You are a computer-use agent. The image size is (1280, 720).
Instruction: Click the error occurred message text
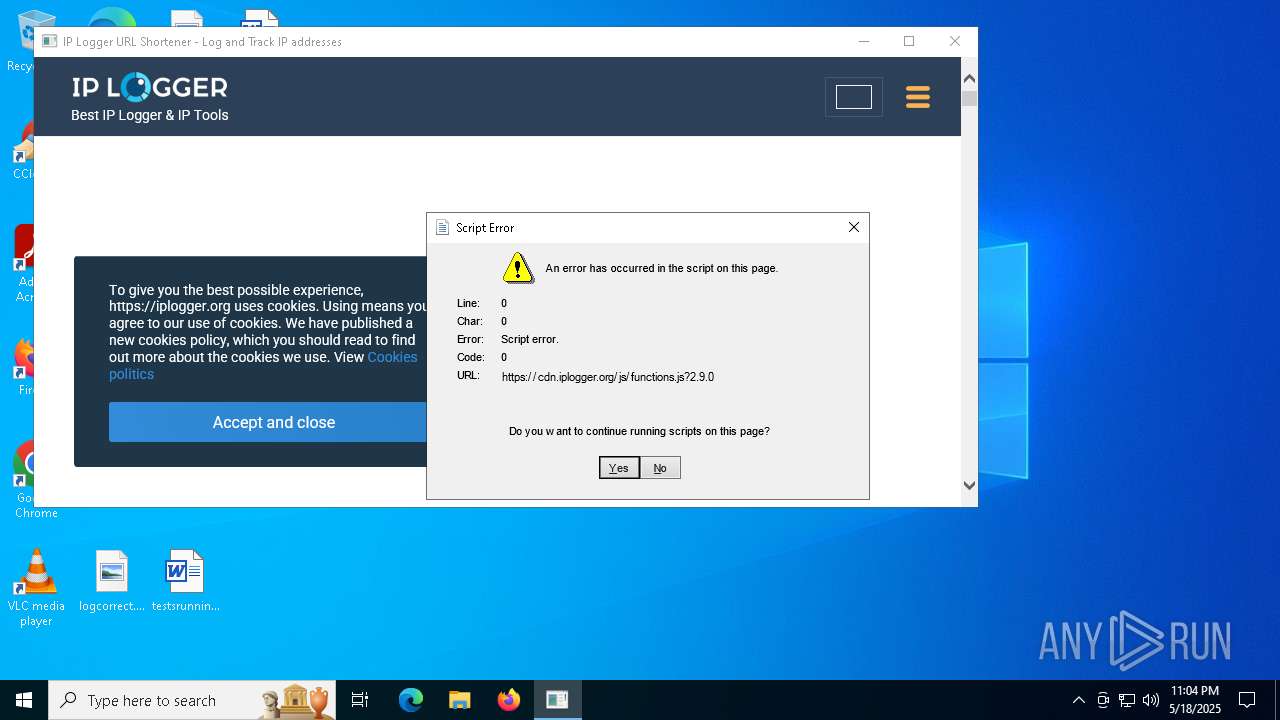pos(661,268)
